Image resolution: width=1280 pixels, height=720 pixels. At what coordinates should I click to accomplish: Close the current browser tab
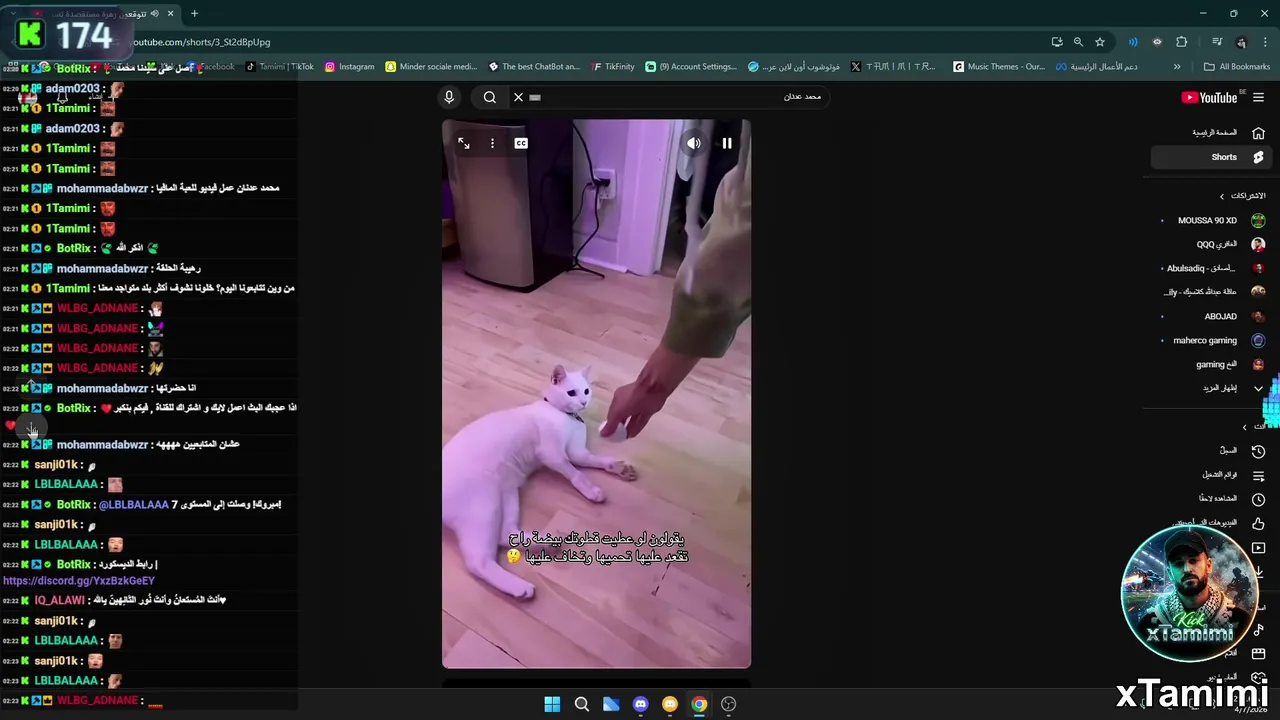(x=170, y=14)
